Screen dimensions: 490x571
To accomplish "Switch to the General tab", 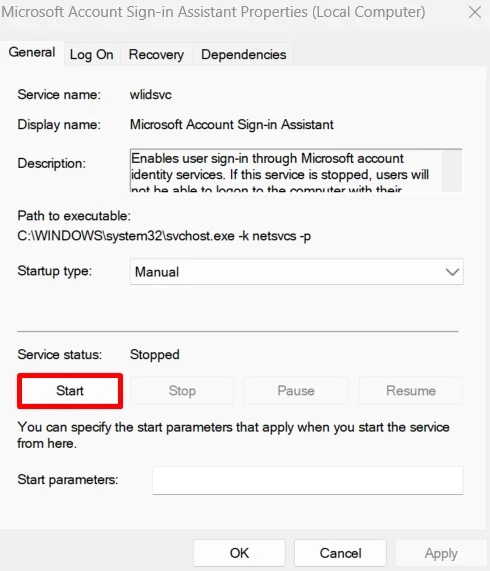I will click(x=32, y=53).
